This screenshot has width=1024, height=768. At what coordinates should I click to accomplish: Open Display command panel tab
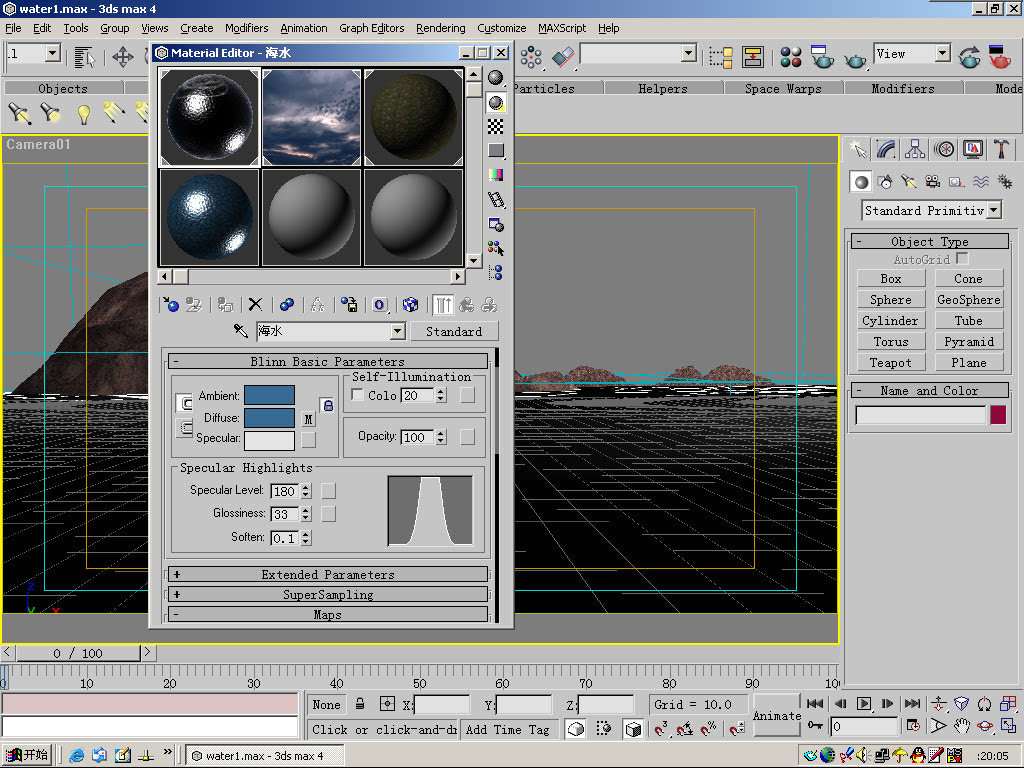pos(972,150)
